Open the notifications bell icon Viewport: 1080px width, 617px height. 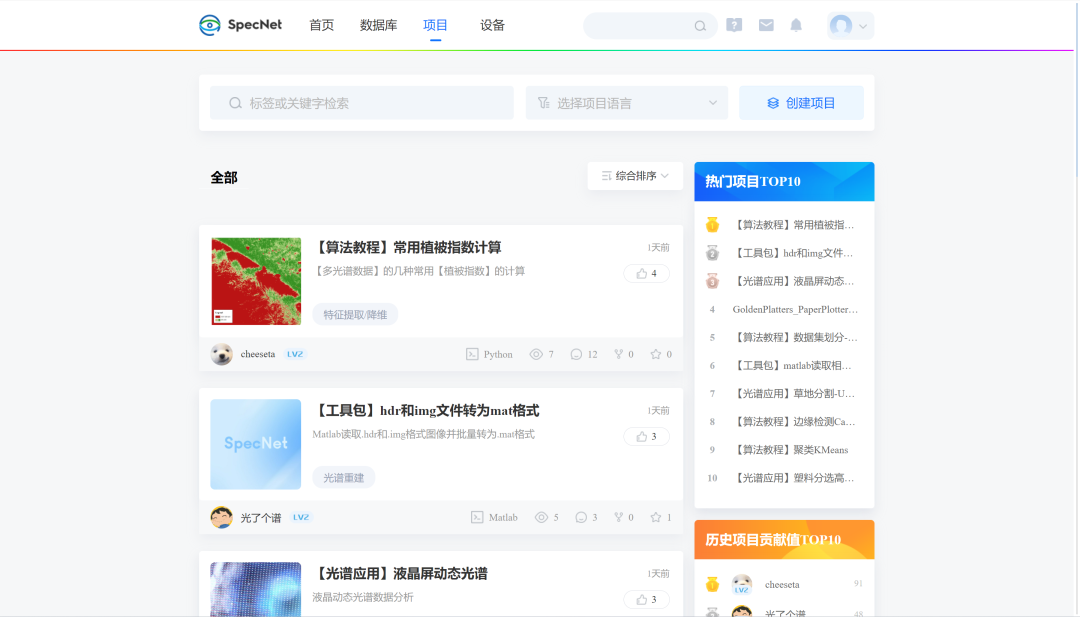click(795, 25)
